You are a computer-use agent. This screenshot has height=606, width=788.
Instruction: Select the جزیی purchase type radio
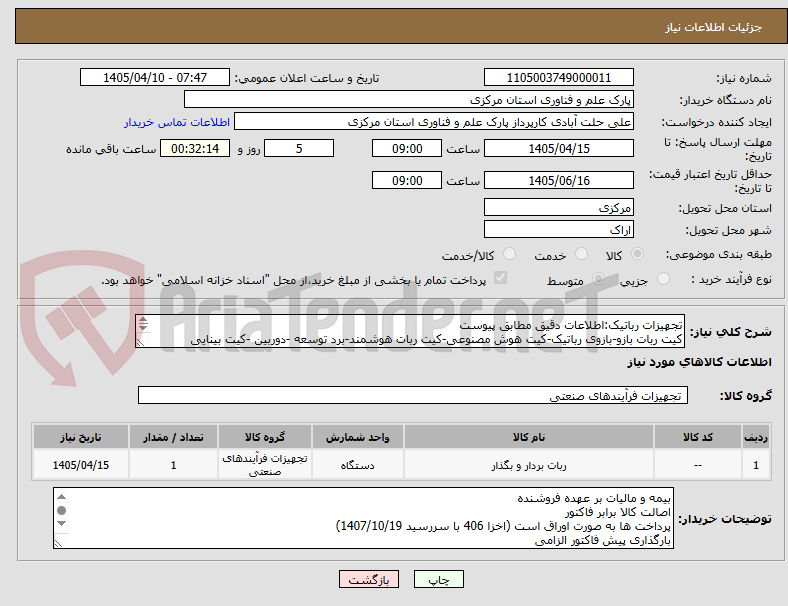(x=663, y=279)
